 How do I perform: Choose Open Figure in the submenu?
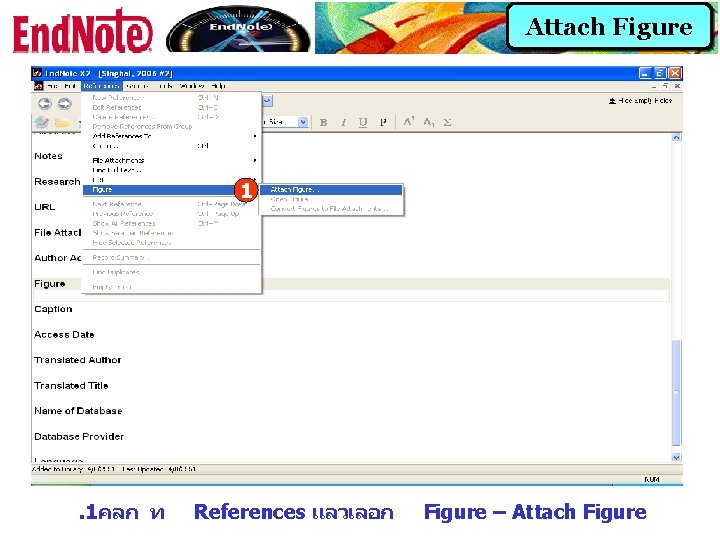(x=331, y=199)
